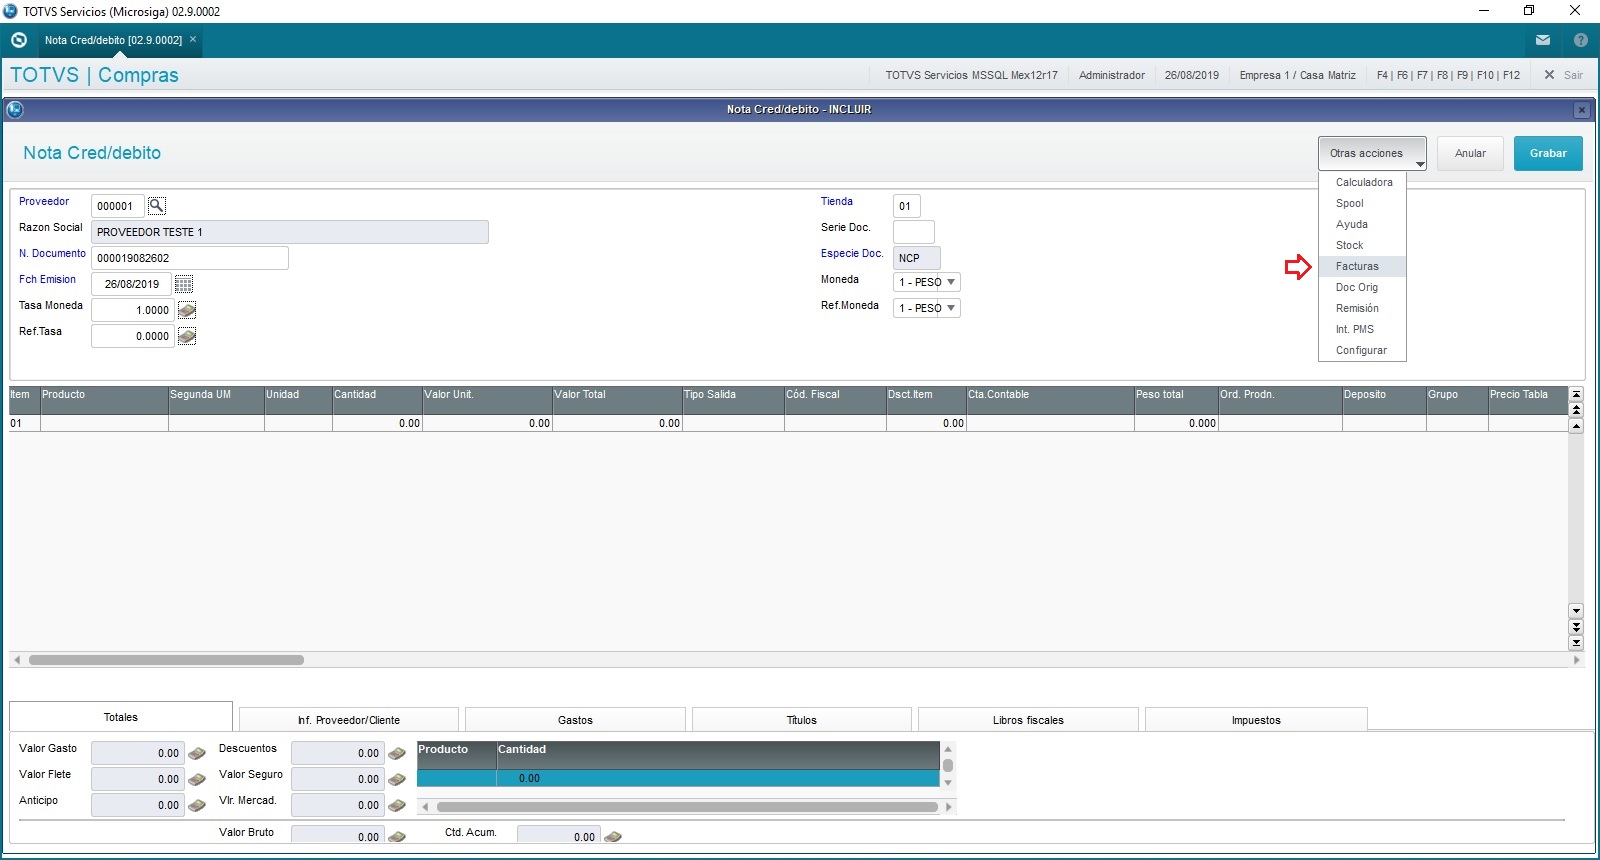Click Anticipo money icon
1600x860 pixels.
click(x=197, y=805)
